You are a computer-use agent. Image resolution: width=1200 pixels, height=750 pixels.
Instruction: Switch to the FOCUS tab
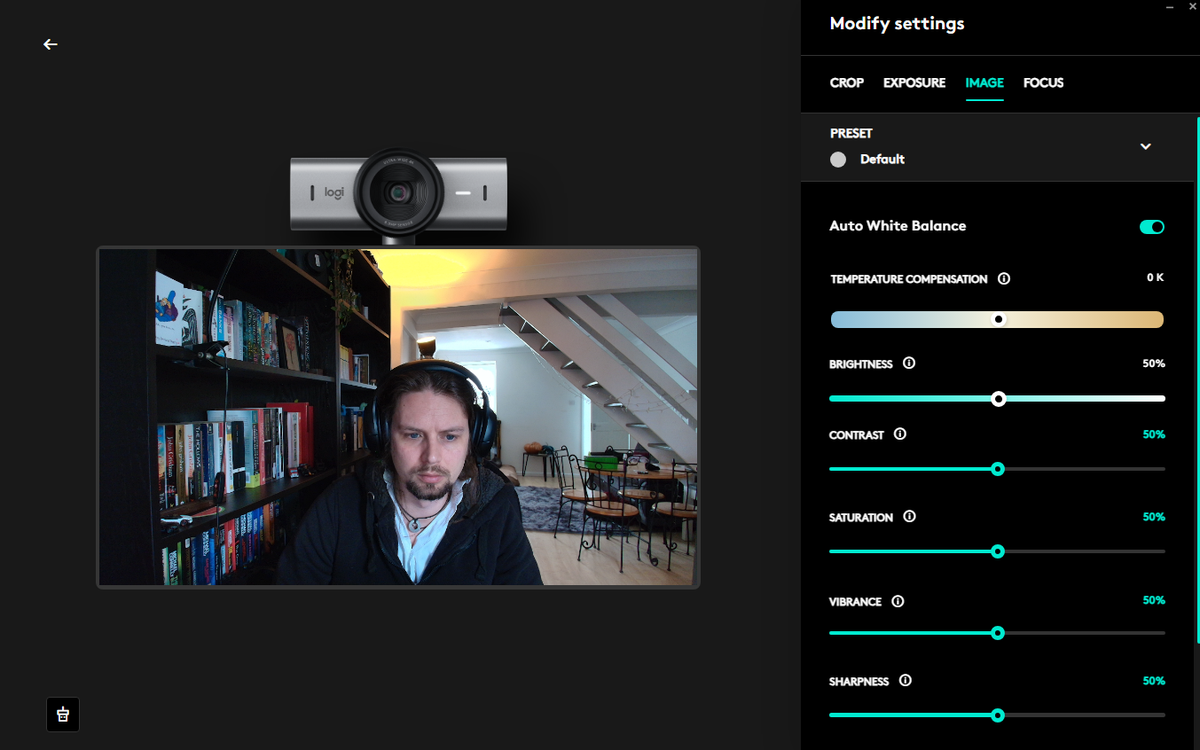1043,83
